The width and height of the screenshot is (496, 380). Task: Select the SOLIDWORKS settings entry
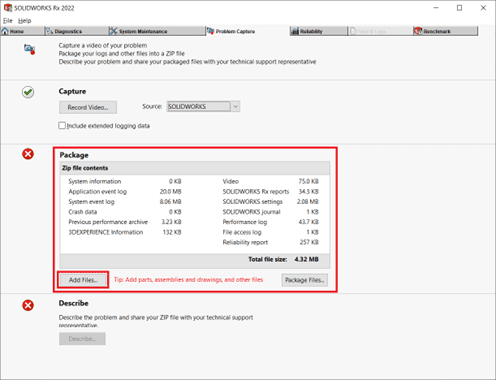point(270,202)
